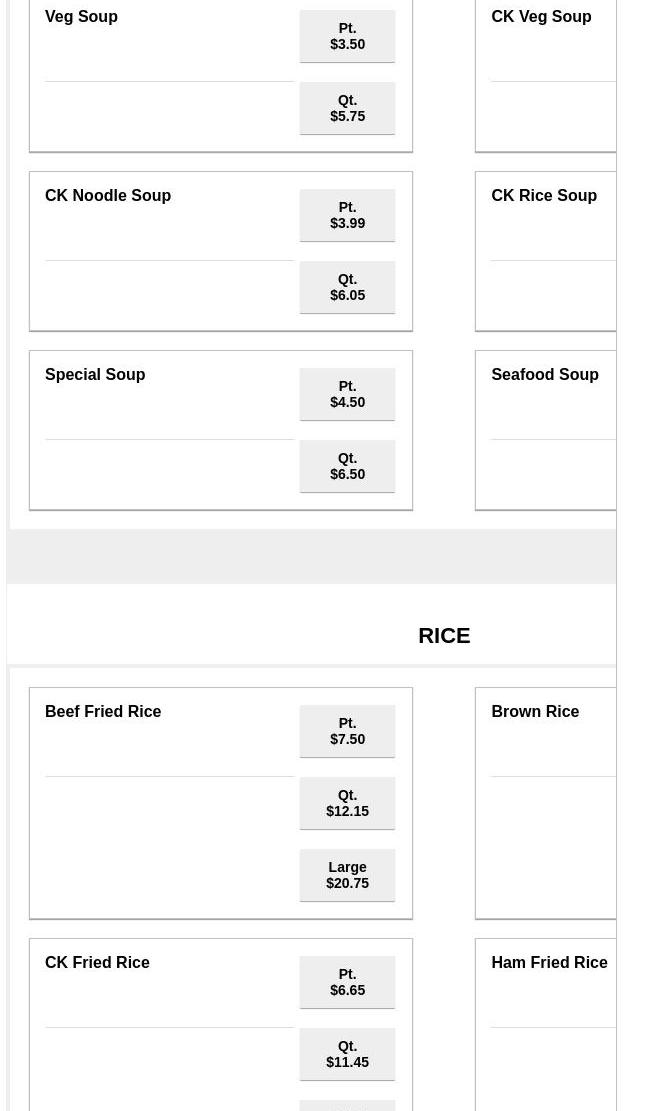Open the Brown Rice menu item
This screenshot has height=1111, width=650.
535,712
